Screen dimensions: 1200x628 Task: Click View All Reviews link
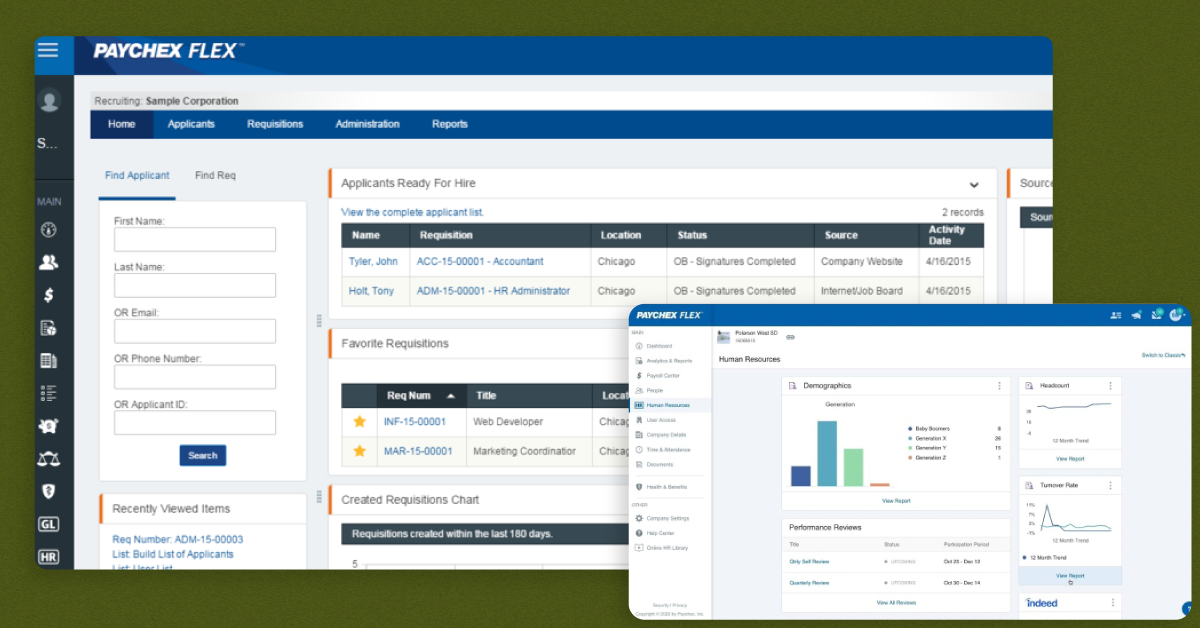(896, 603)
